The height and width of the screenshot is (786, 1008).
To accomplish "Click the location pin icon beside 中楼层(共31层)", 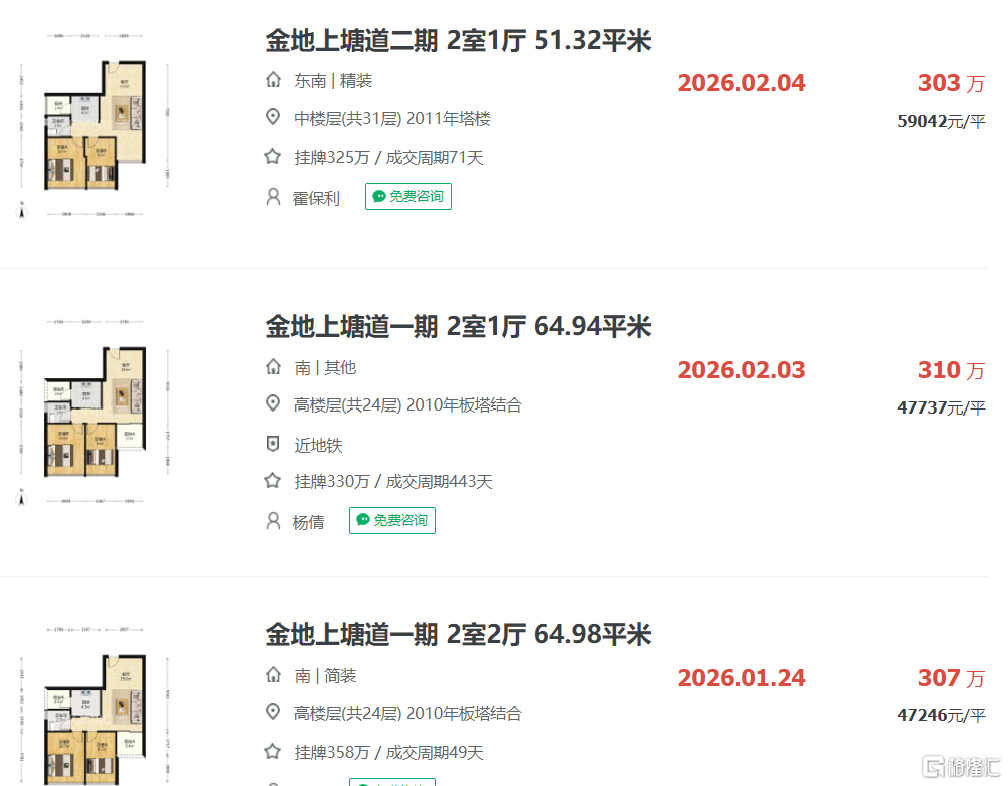I will [x=273, y=118].
